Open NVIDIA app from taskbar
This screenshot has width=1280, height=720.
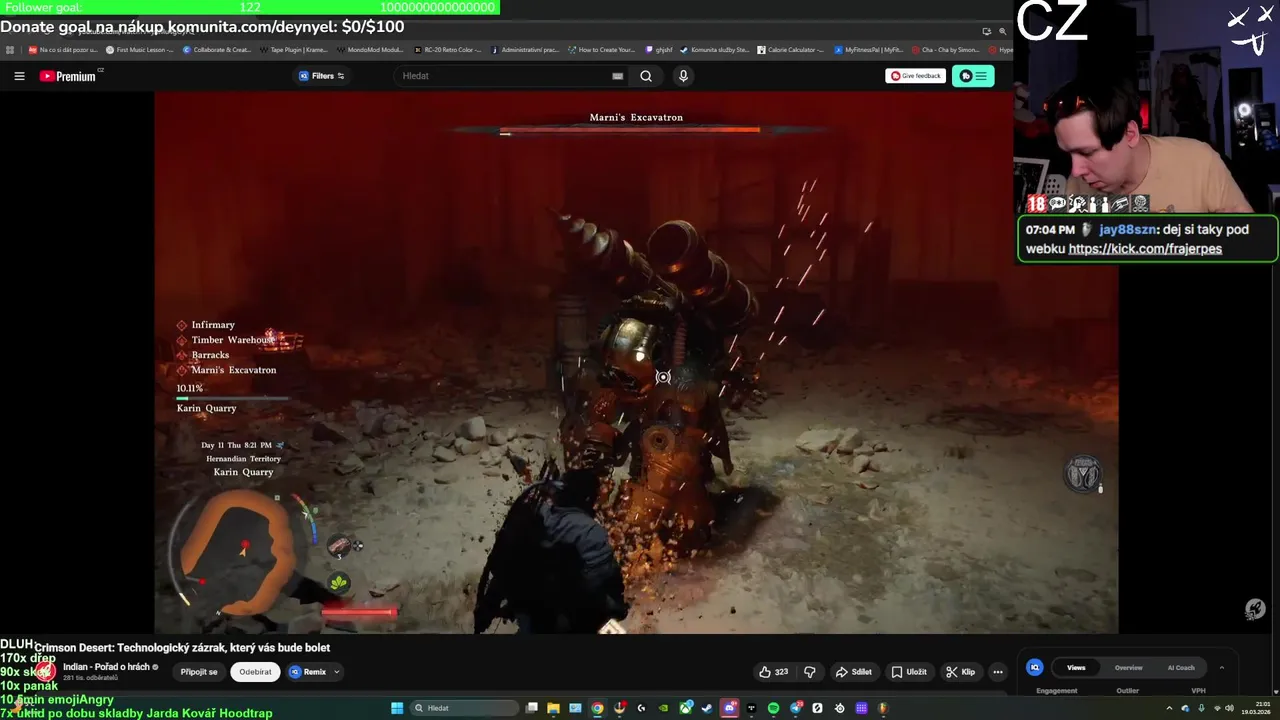pos(664,708)
